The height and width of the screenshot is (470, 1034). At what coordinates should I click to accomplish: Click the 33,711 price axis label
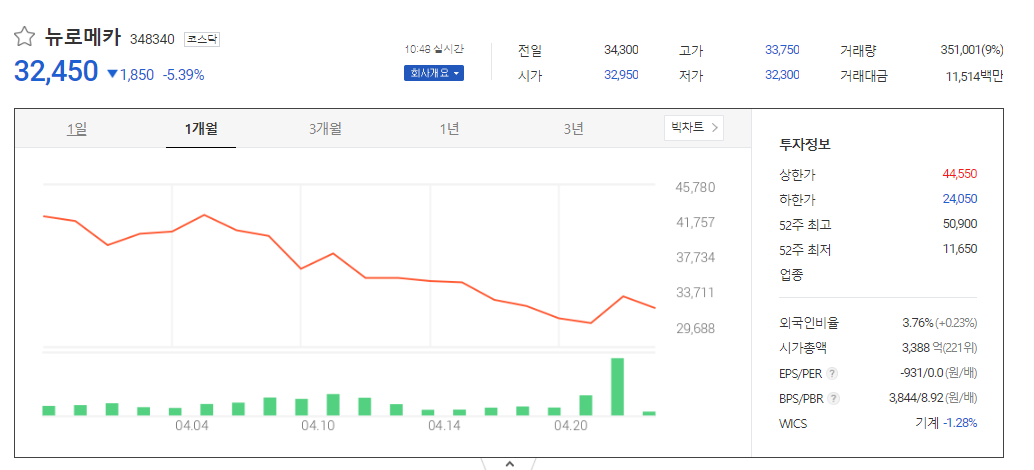695,292
